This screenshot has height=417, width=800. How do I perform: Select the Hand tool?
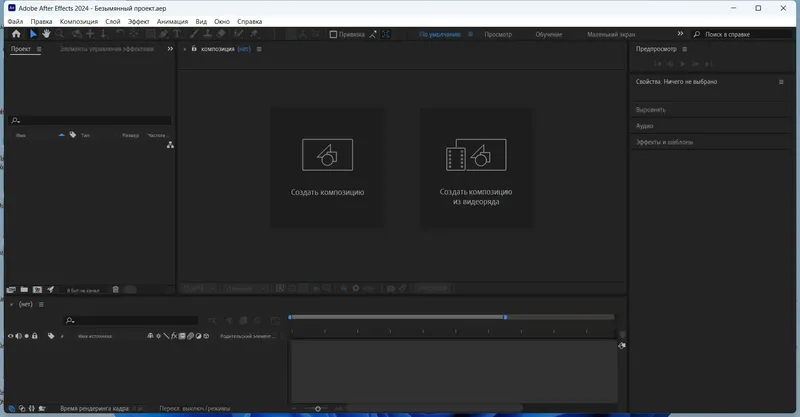tap(46, 34)
